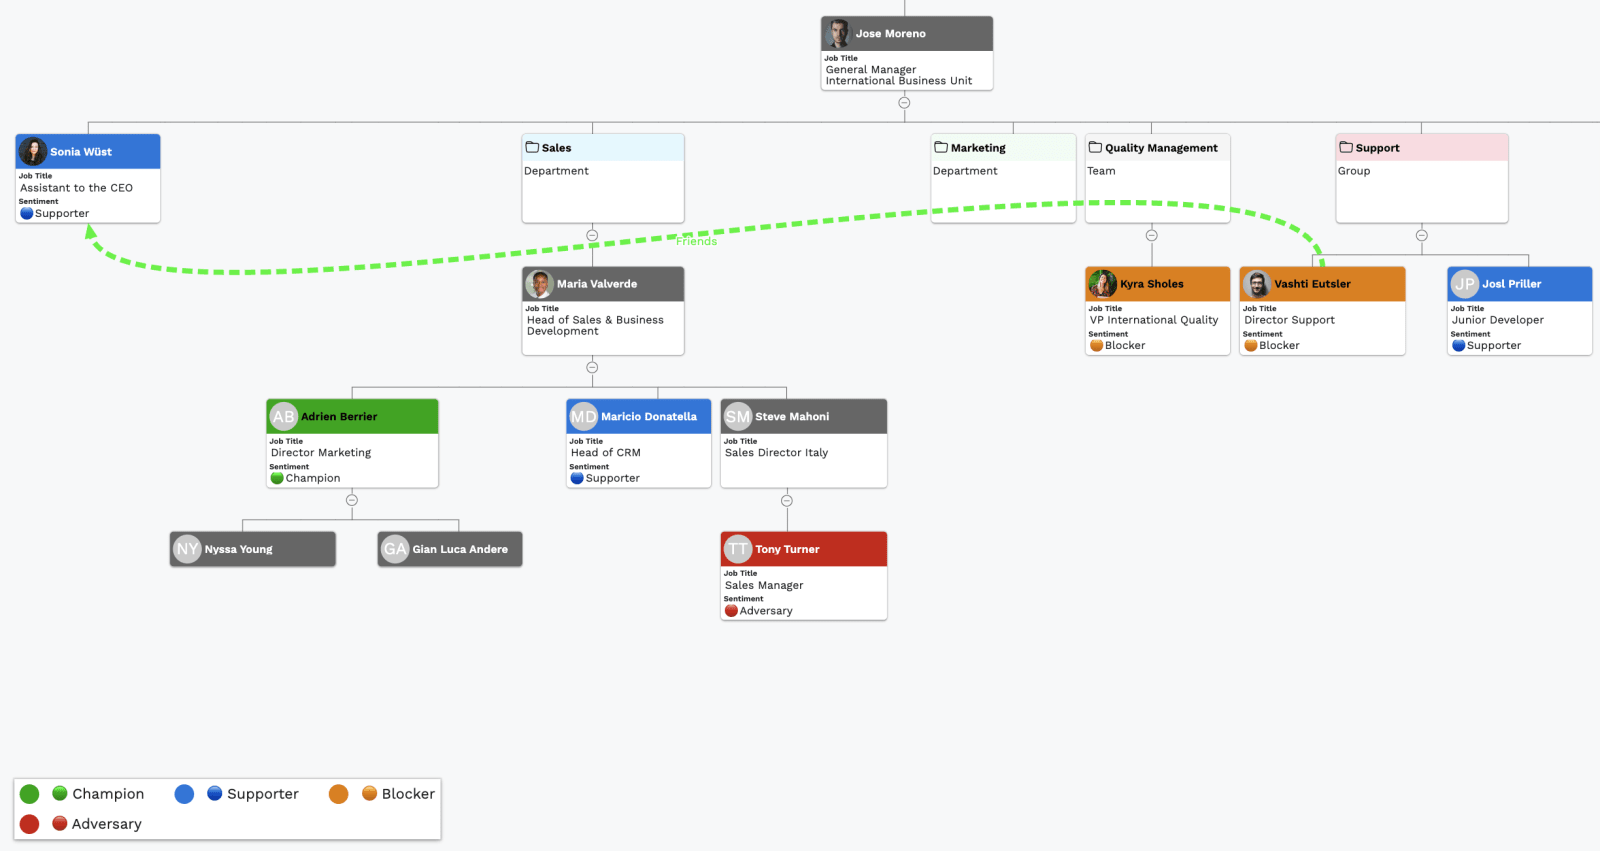Click the Support group folder icon
Viewport: 1600px width, 851px height.
[1346, 147]
